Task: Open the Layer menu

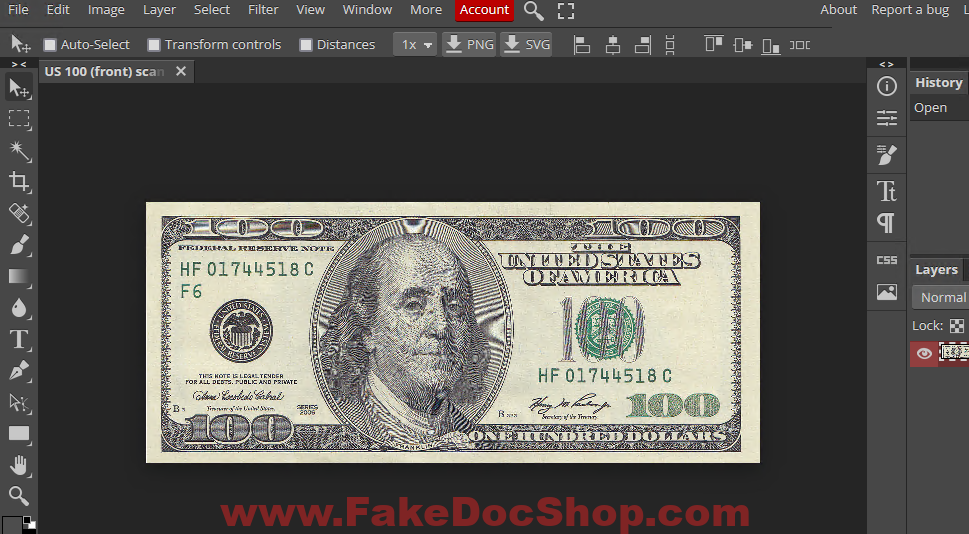Action: (x=159, y=10)
